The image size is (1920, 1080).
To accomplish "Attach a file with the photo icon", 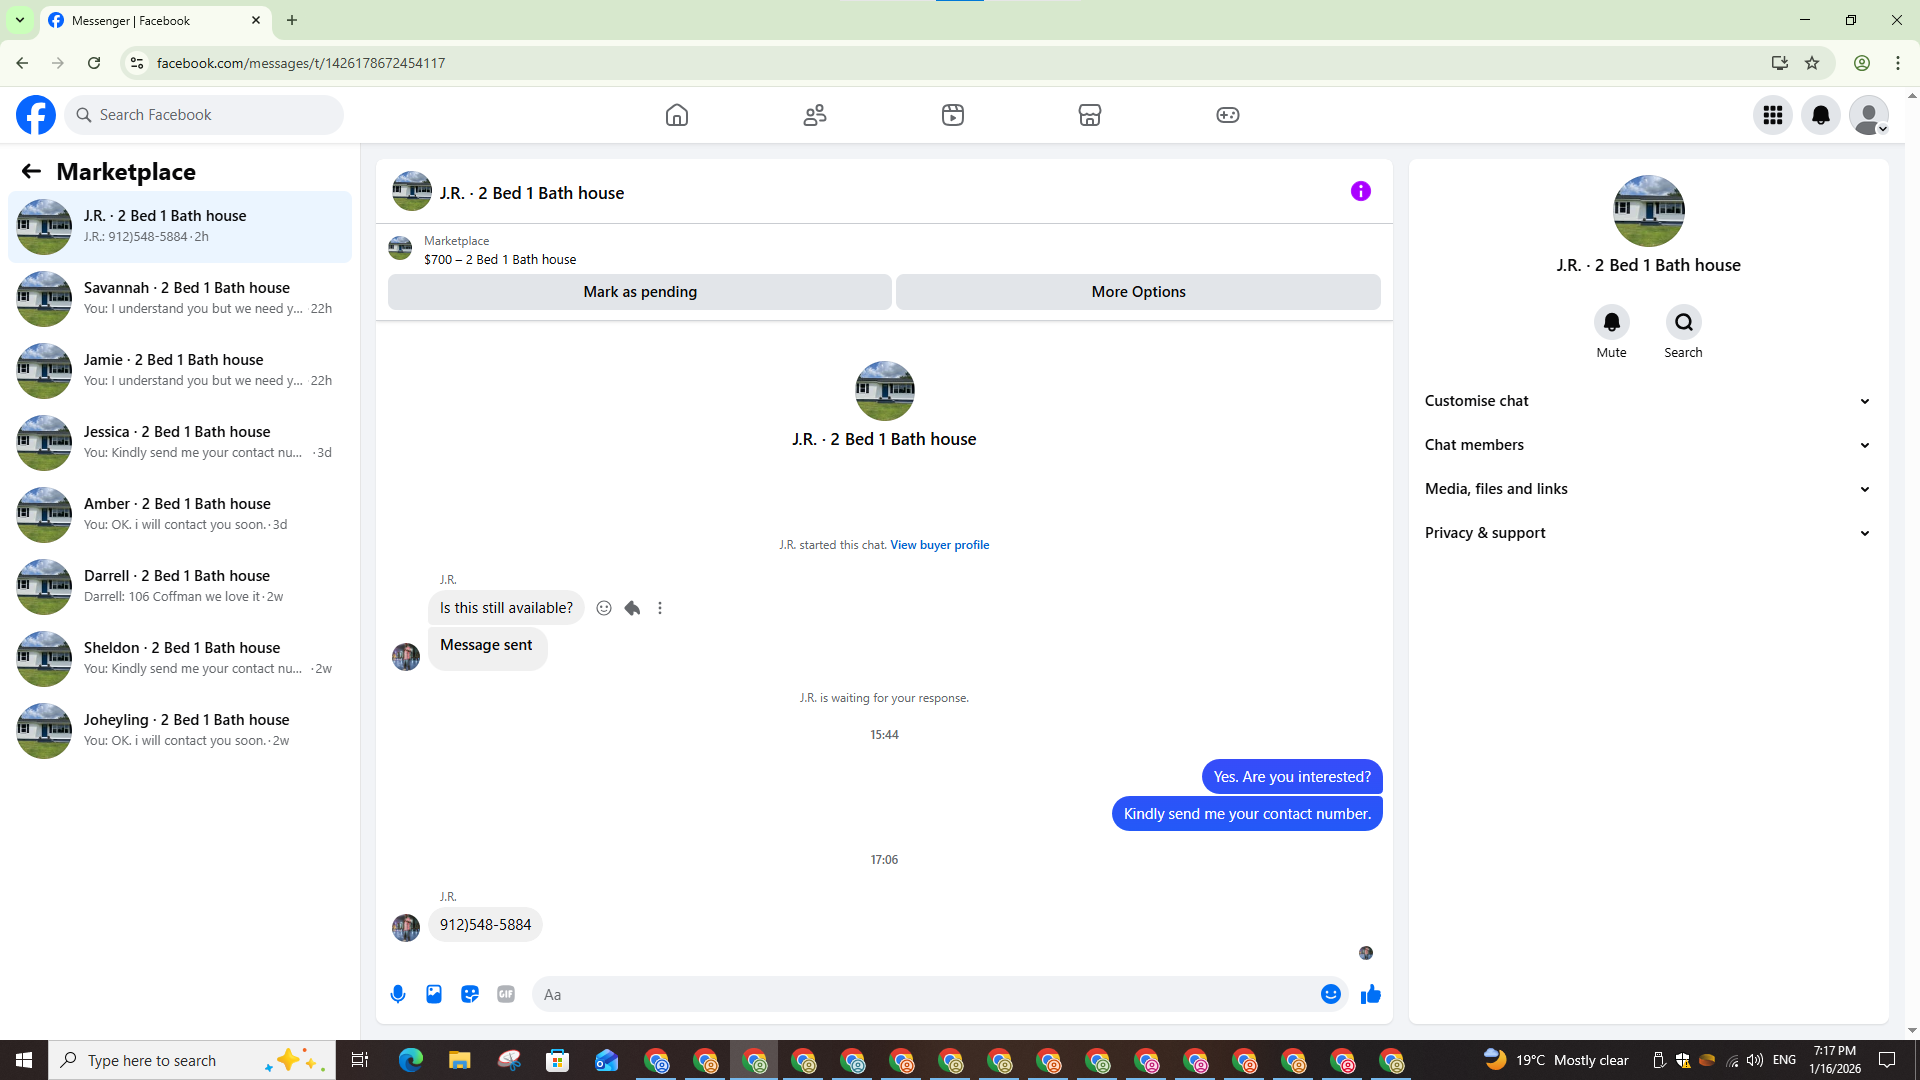I will pos(434,994).
